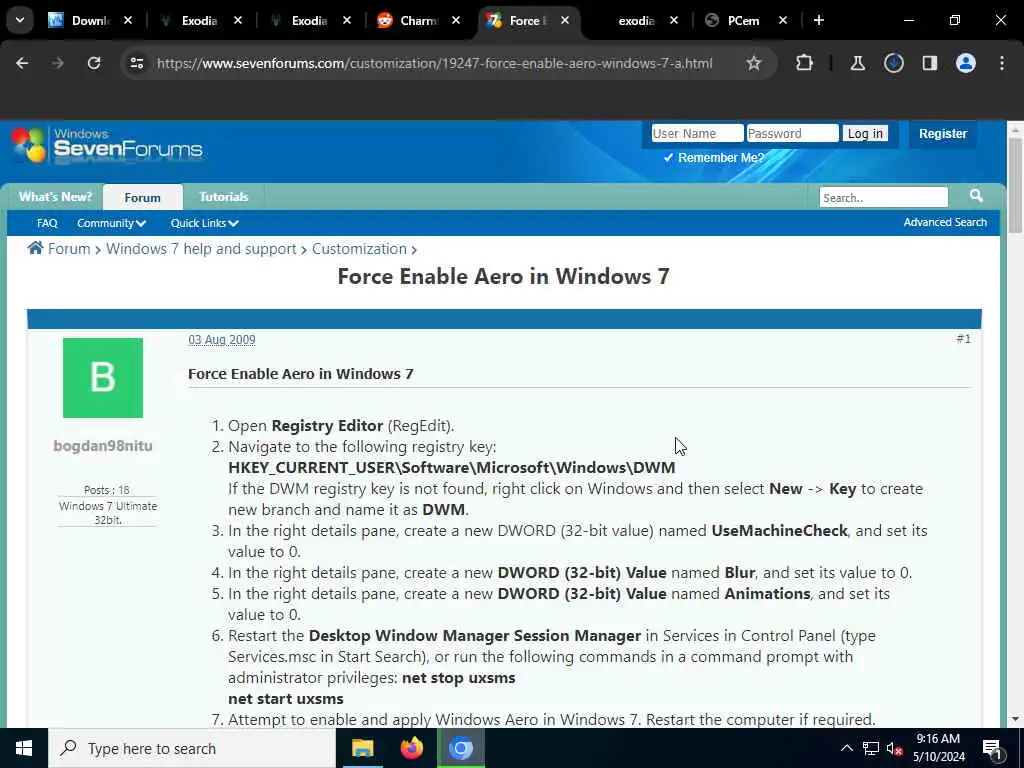Go to Forum breadcrumb link
Screen dimensions: 1024x768
[69, 249]
